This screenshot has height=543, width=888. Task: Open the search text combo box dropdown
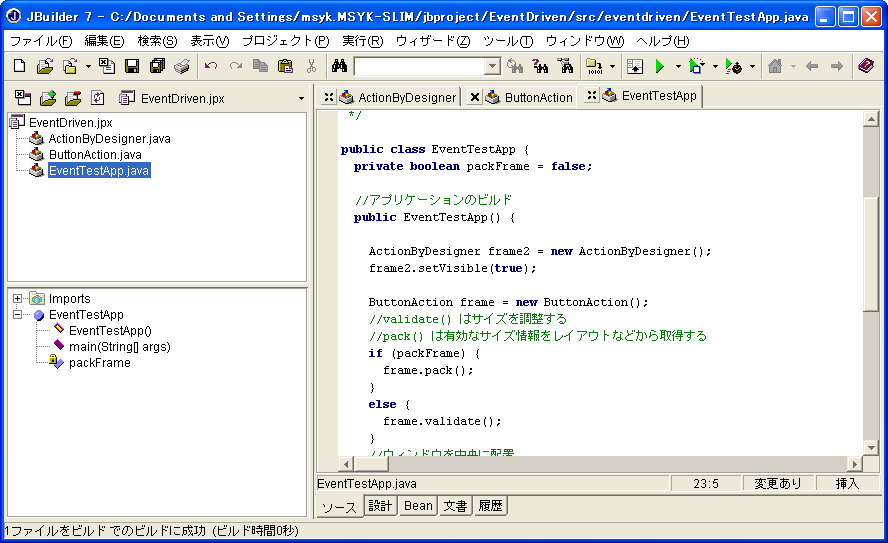point(492,67)
